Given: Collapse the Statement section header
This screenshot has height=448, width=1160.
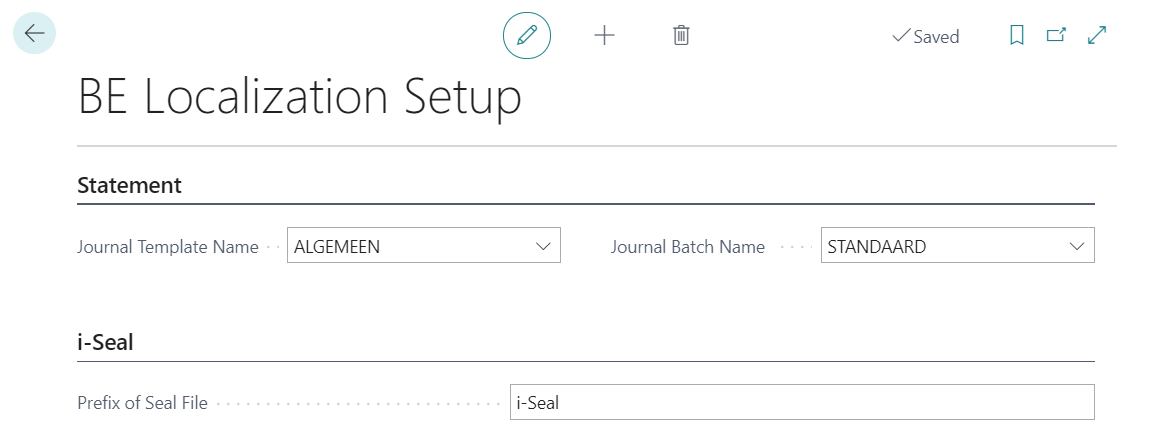Looking at the screenshot, I should tap(130, 185).
